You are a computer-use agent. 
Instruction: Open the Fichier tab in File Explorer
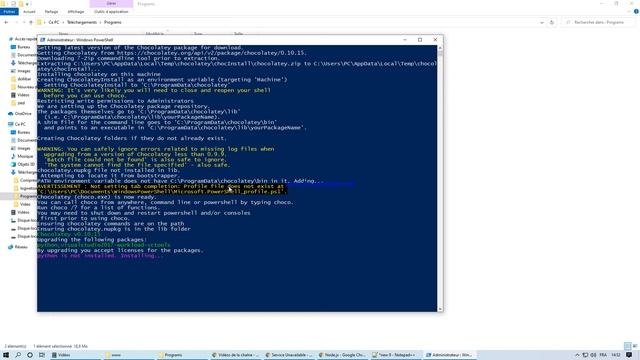coord(9,12)
